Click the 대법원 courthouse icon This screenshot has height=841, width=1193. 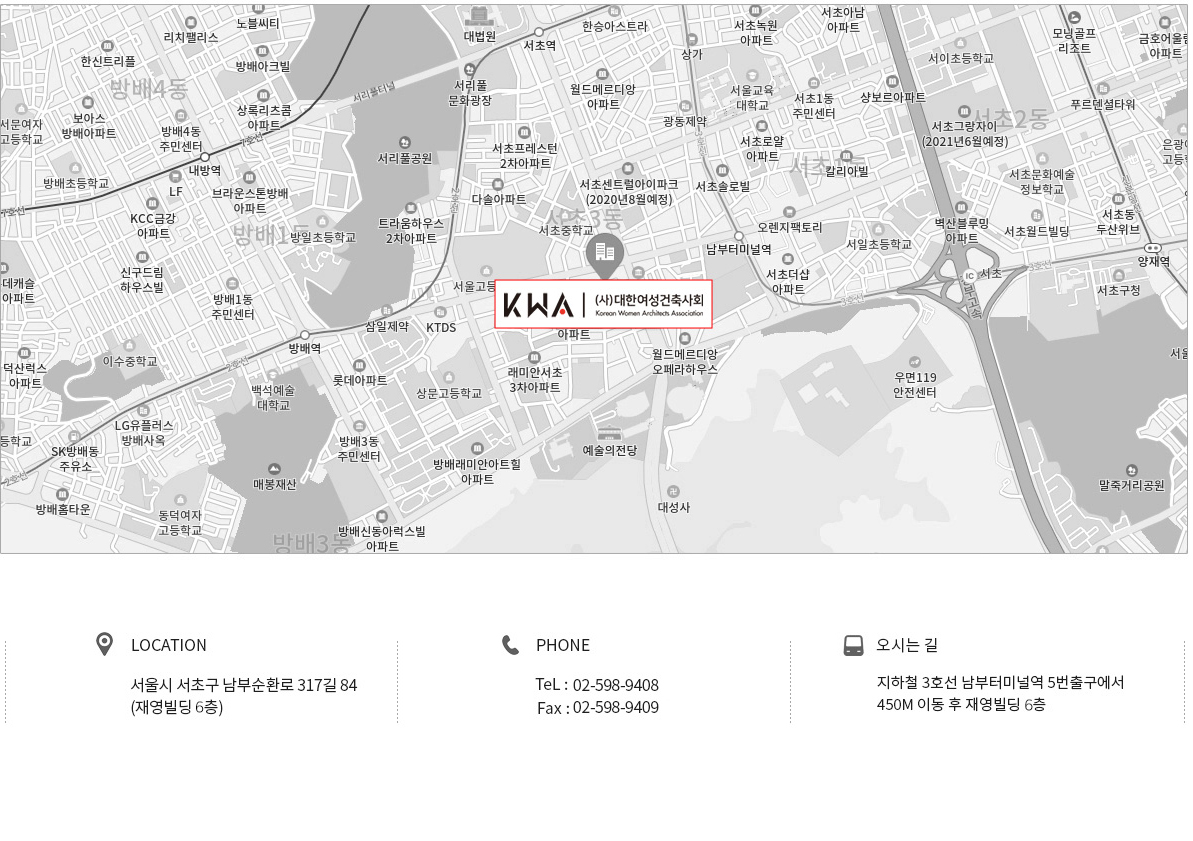click(479, 16)
